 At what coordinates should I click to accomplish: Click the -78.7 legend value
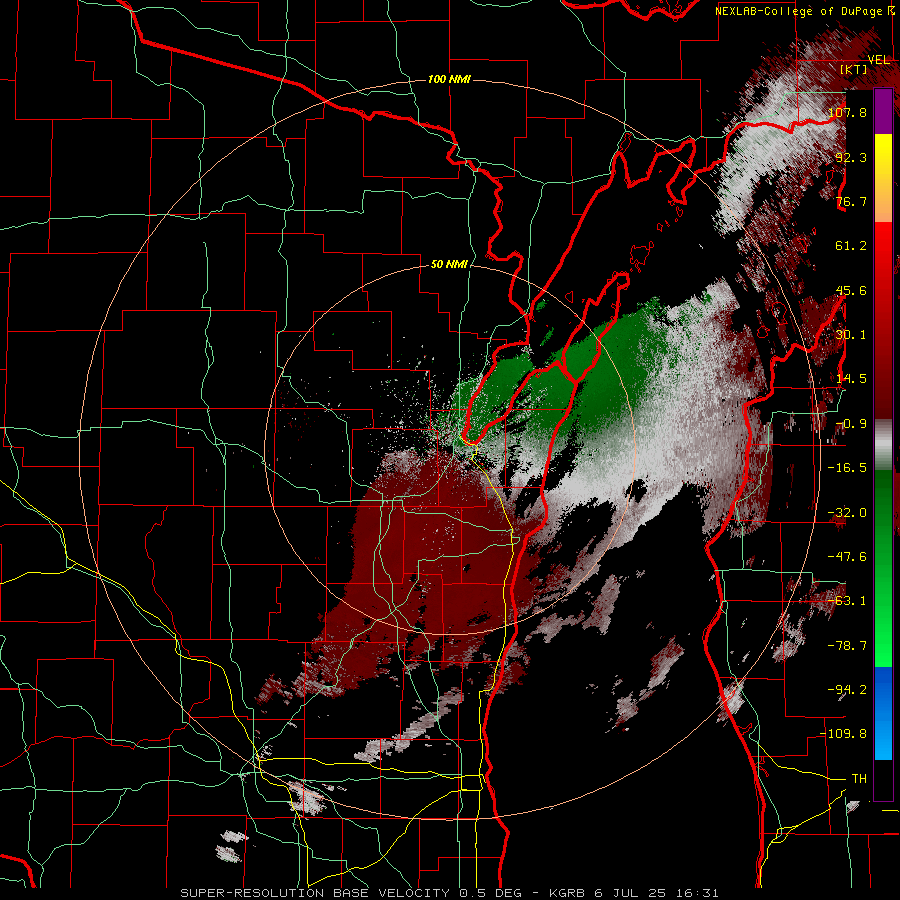coord(847,646)
